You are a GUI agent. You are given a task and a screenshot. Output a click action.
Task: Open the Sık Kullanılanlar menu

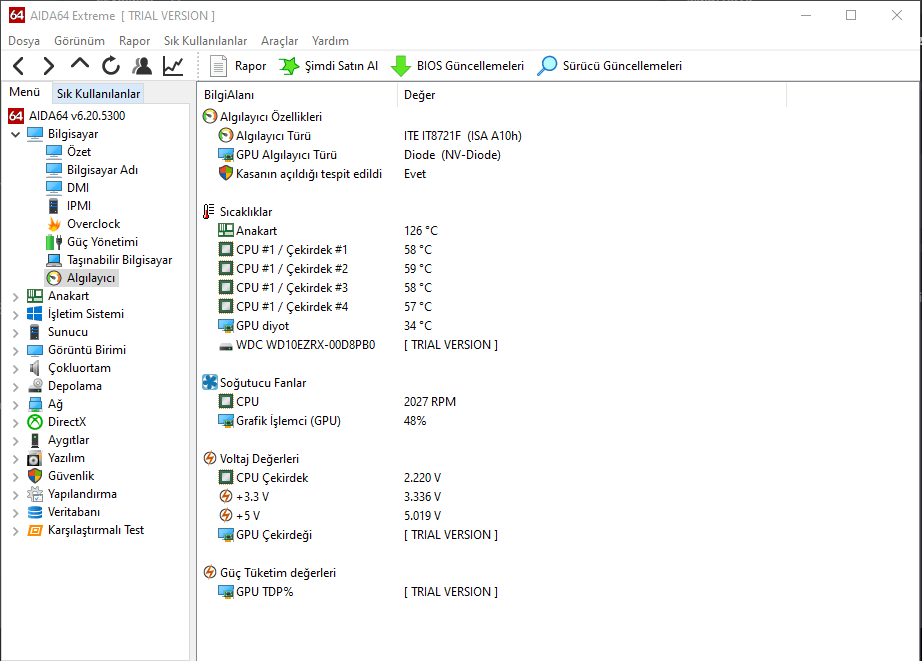[x=205, y=41]
